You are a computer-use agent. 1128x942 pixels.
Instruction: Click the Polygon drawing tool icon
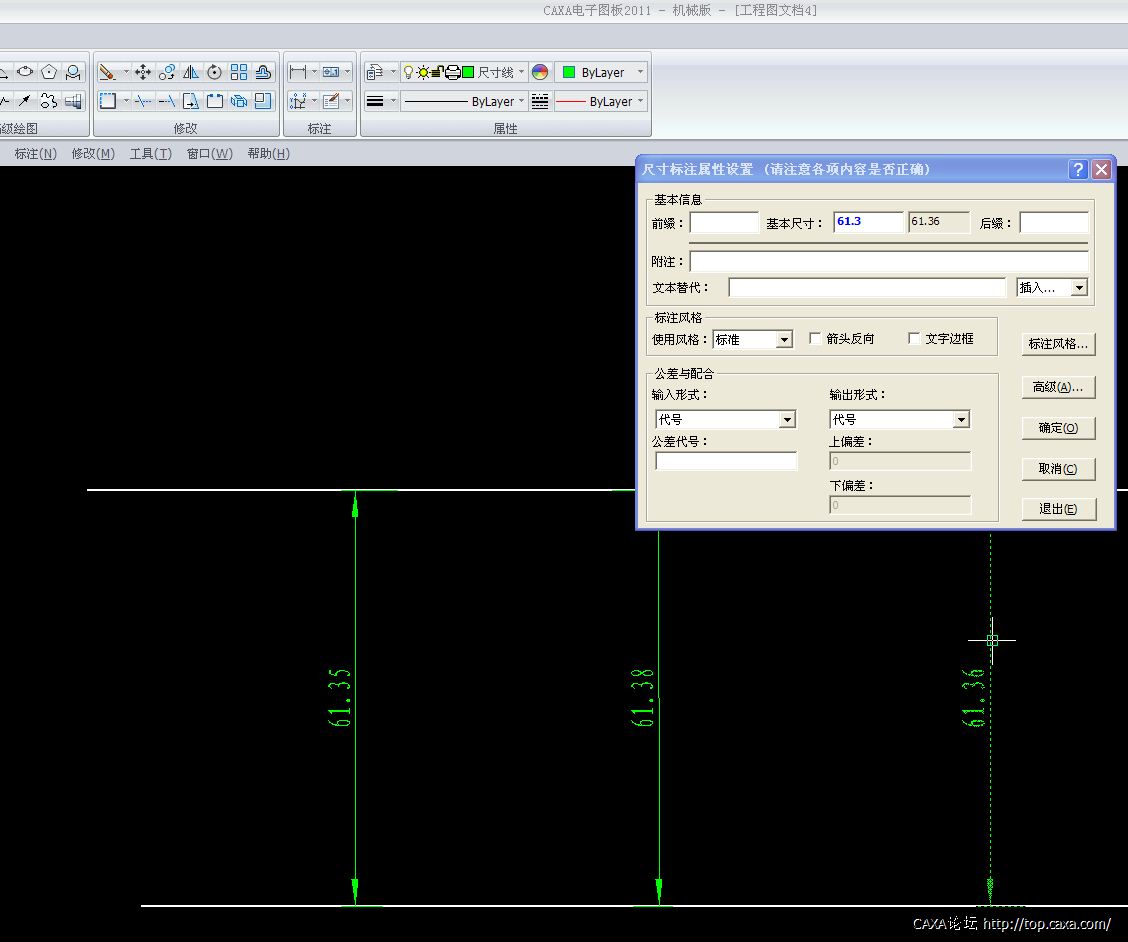pos(49,72)
